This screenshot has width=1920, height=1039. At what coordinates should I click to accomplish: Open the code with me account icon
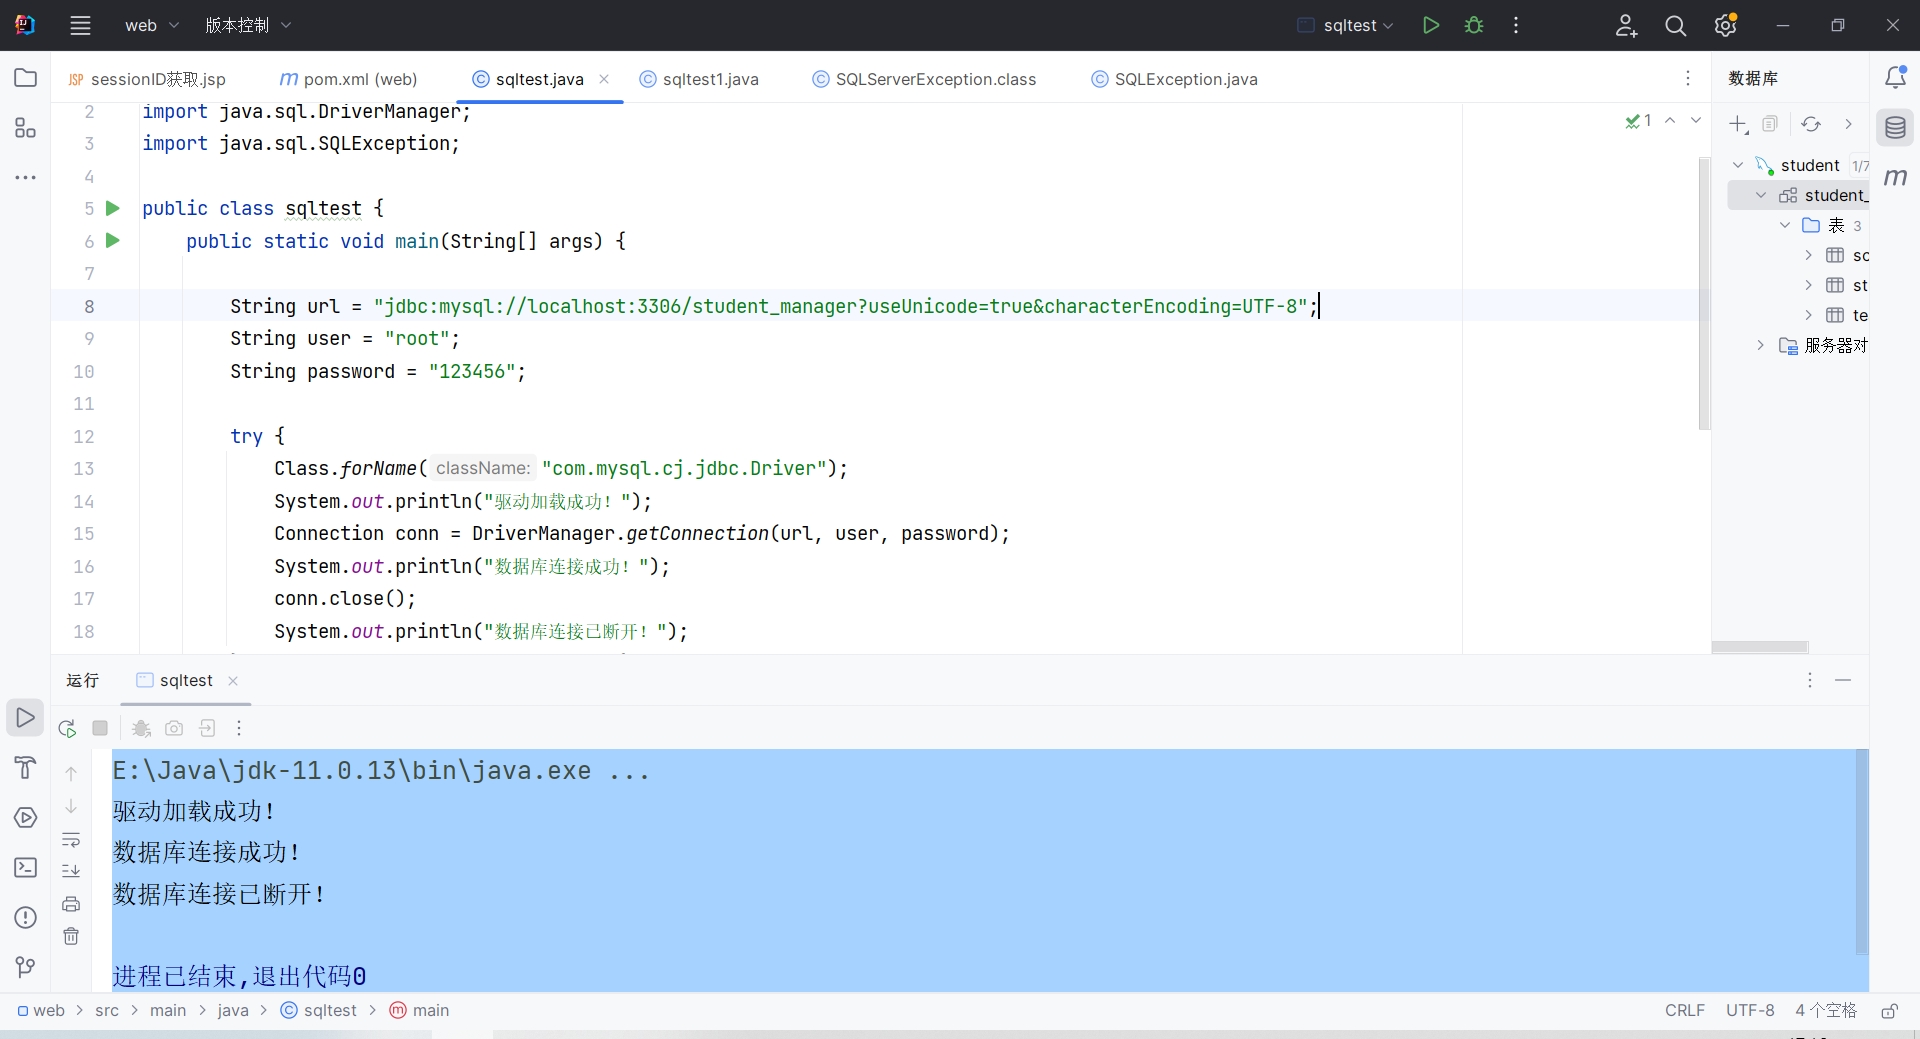(1626, 26)
